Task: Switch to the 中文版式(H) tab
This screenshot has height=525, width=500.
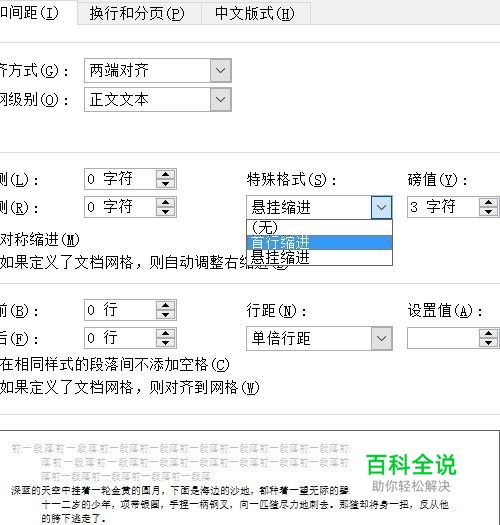Action: click(256, 13)
